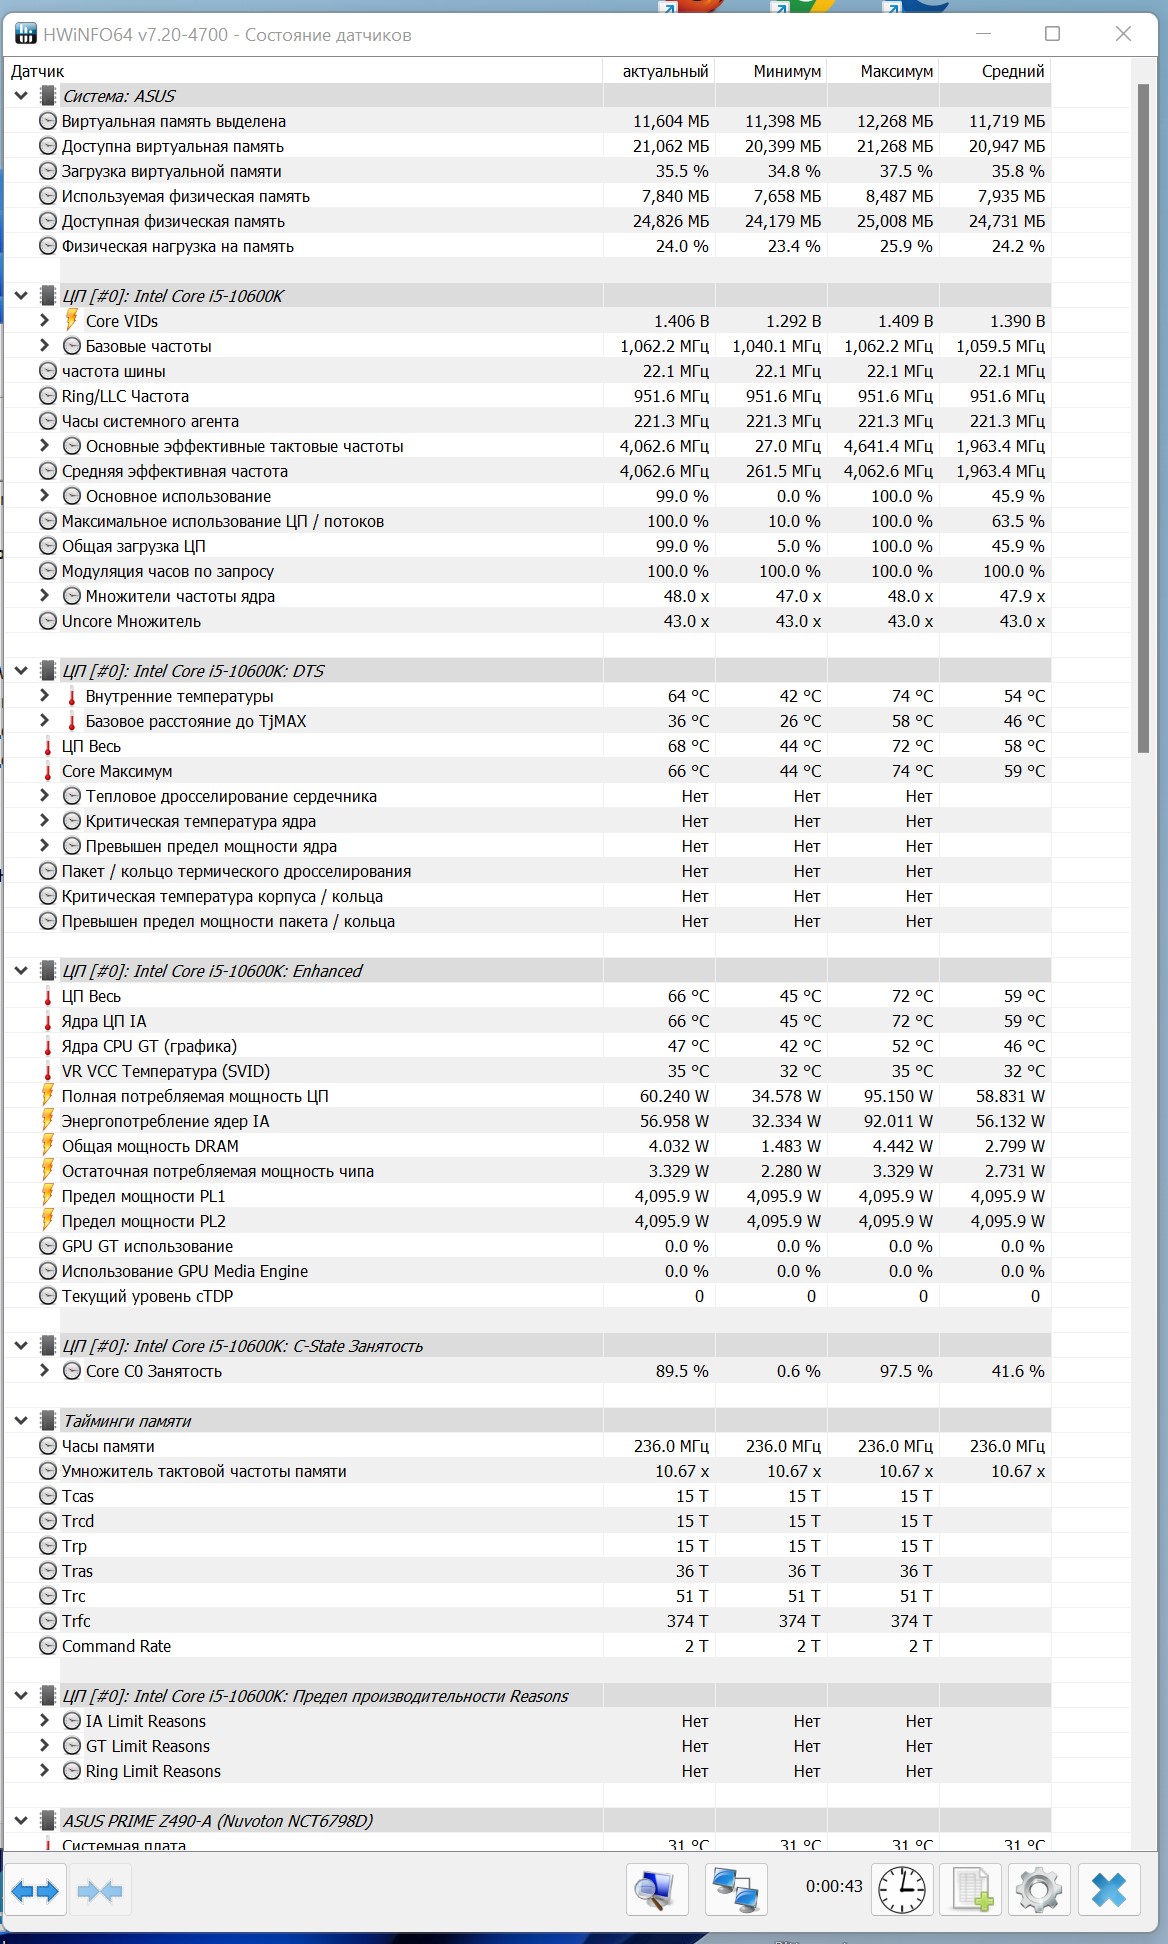Click the Максимум column header

[x=883, y=71]
